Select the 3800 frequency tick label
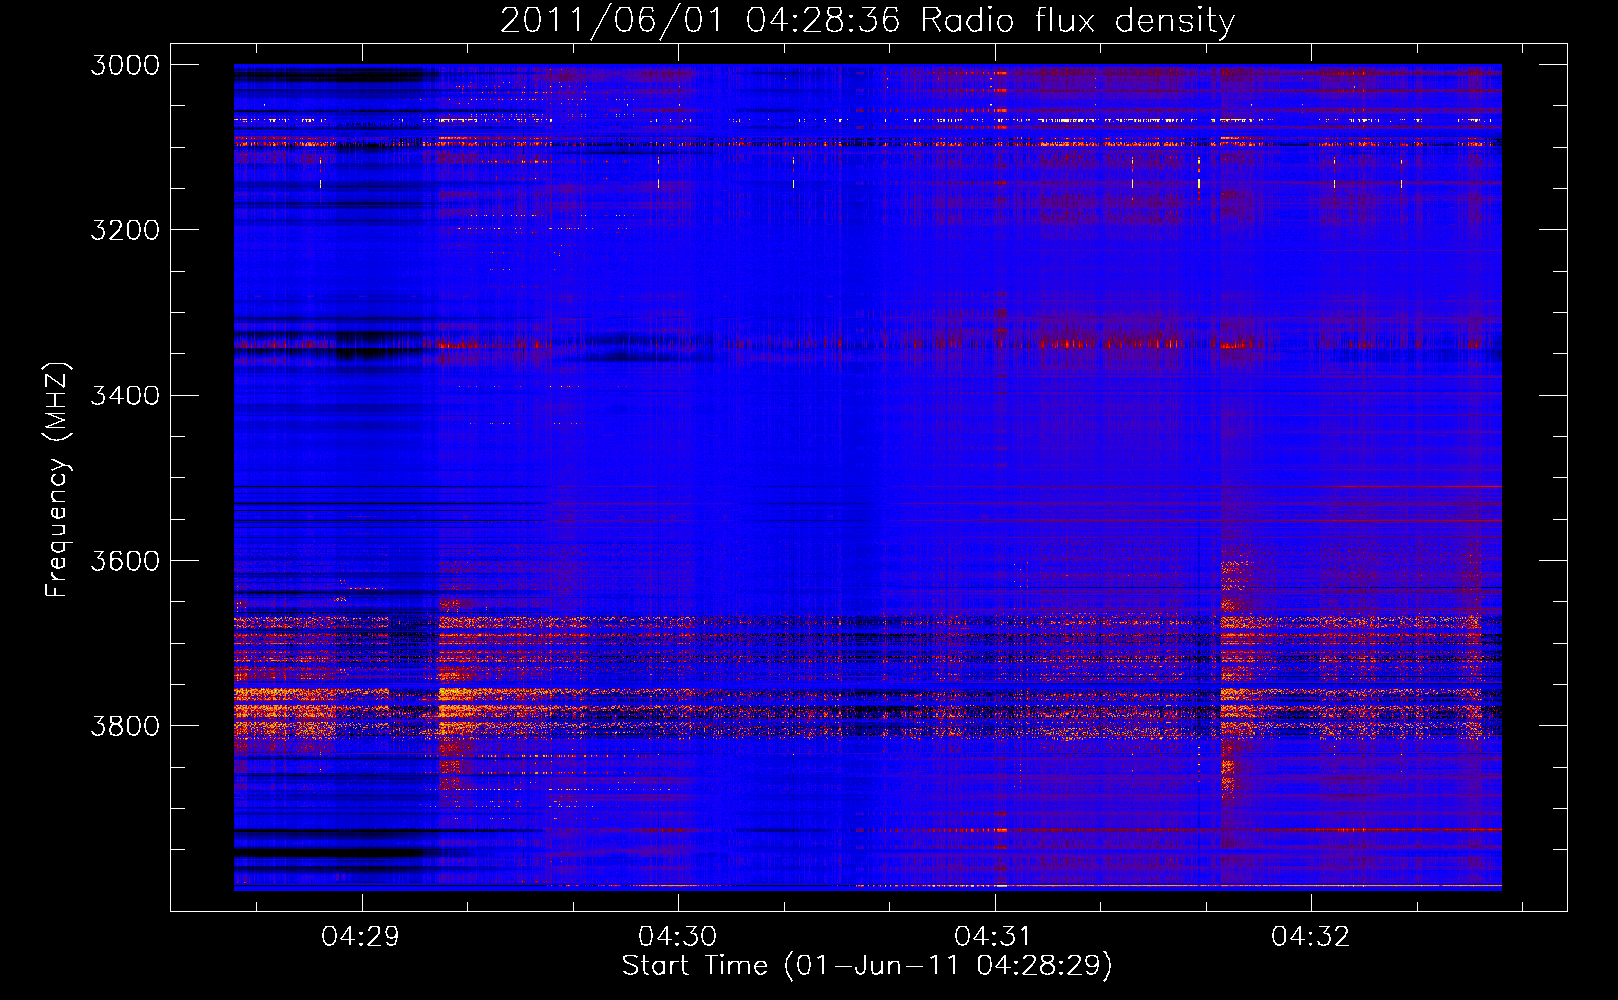Image resolution: width=1618 pixels, height=1000 pixels. [x=125, y=725]
